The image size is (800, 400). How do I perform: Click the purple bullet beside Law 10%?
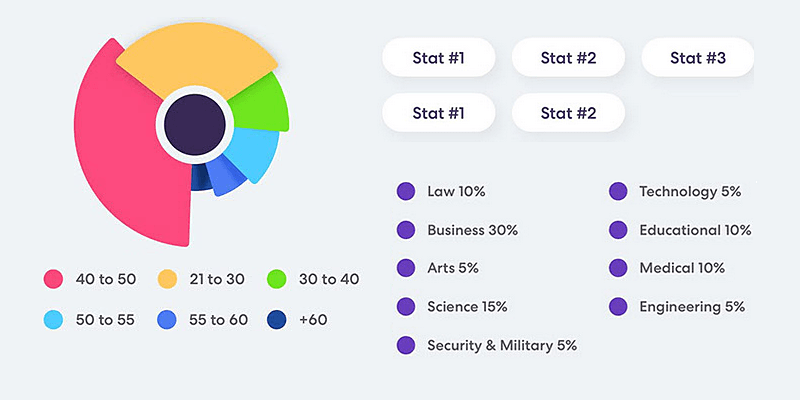[406, 192]
